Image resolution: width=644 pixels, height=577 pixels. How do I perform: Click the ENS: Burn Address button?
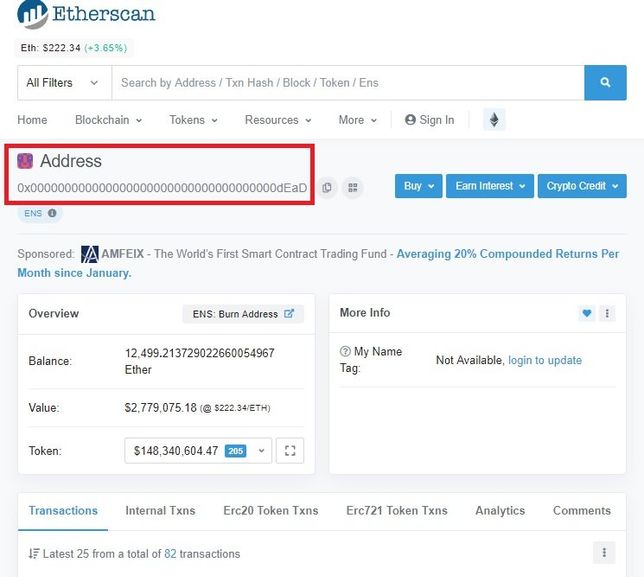243,314
